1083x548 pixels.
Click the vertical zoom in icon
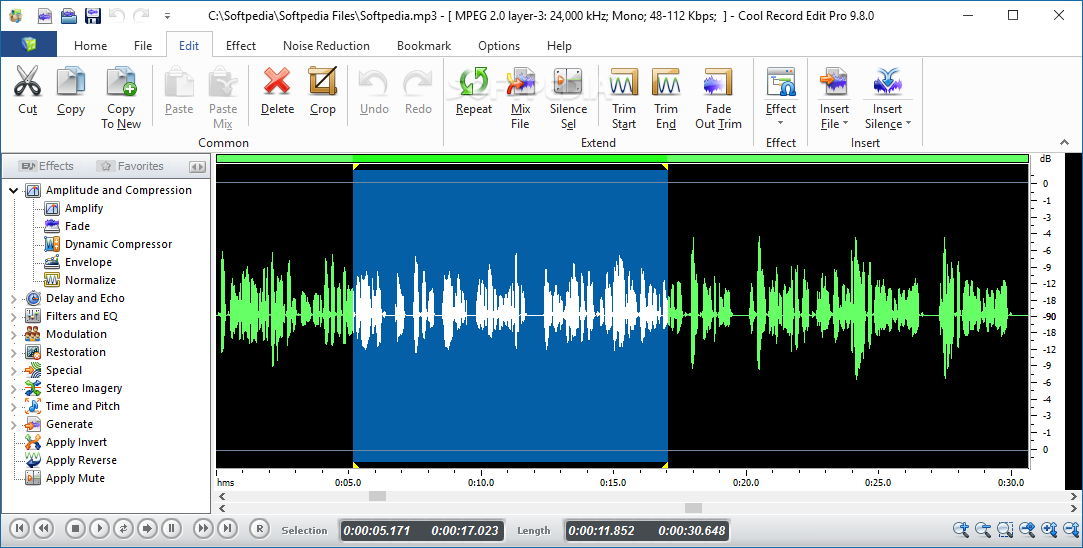(x=1049, y=530)
